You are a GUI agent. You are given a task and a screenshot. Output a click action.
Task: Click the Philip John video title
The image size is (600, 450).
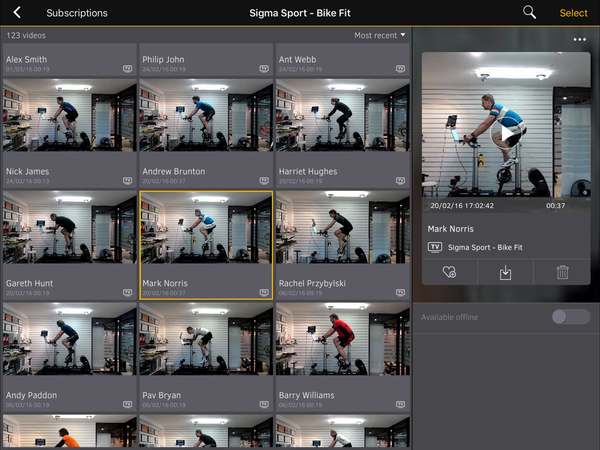point(163,59)
